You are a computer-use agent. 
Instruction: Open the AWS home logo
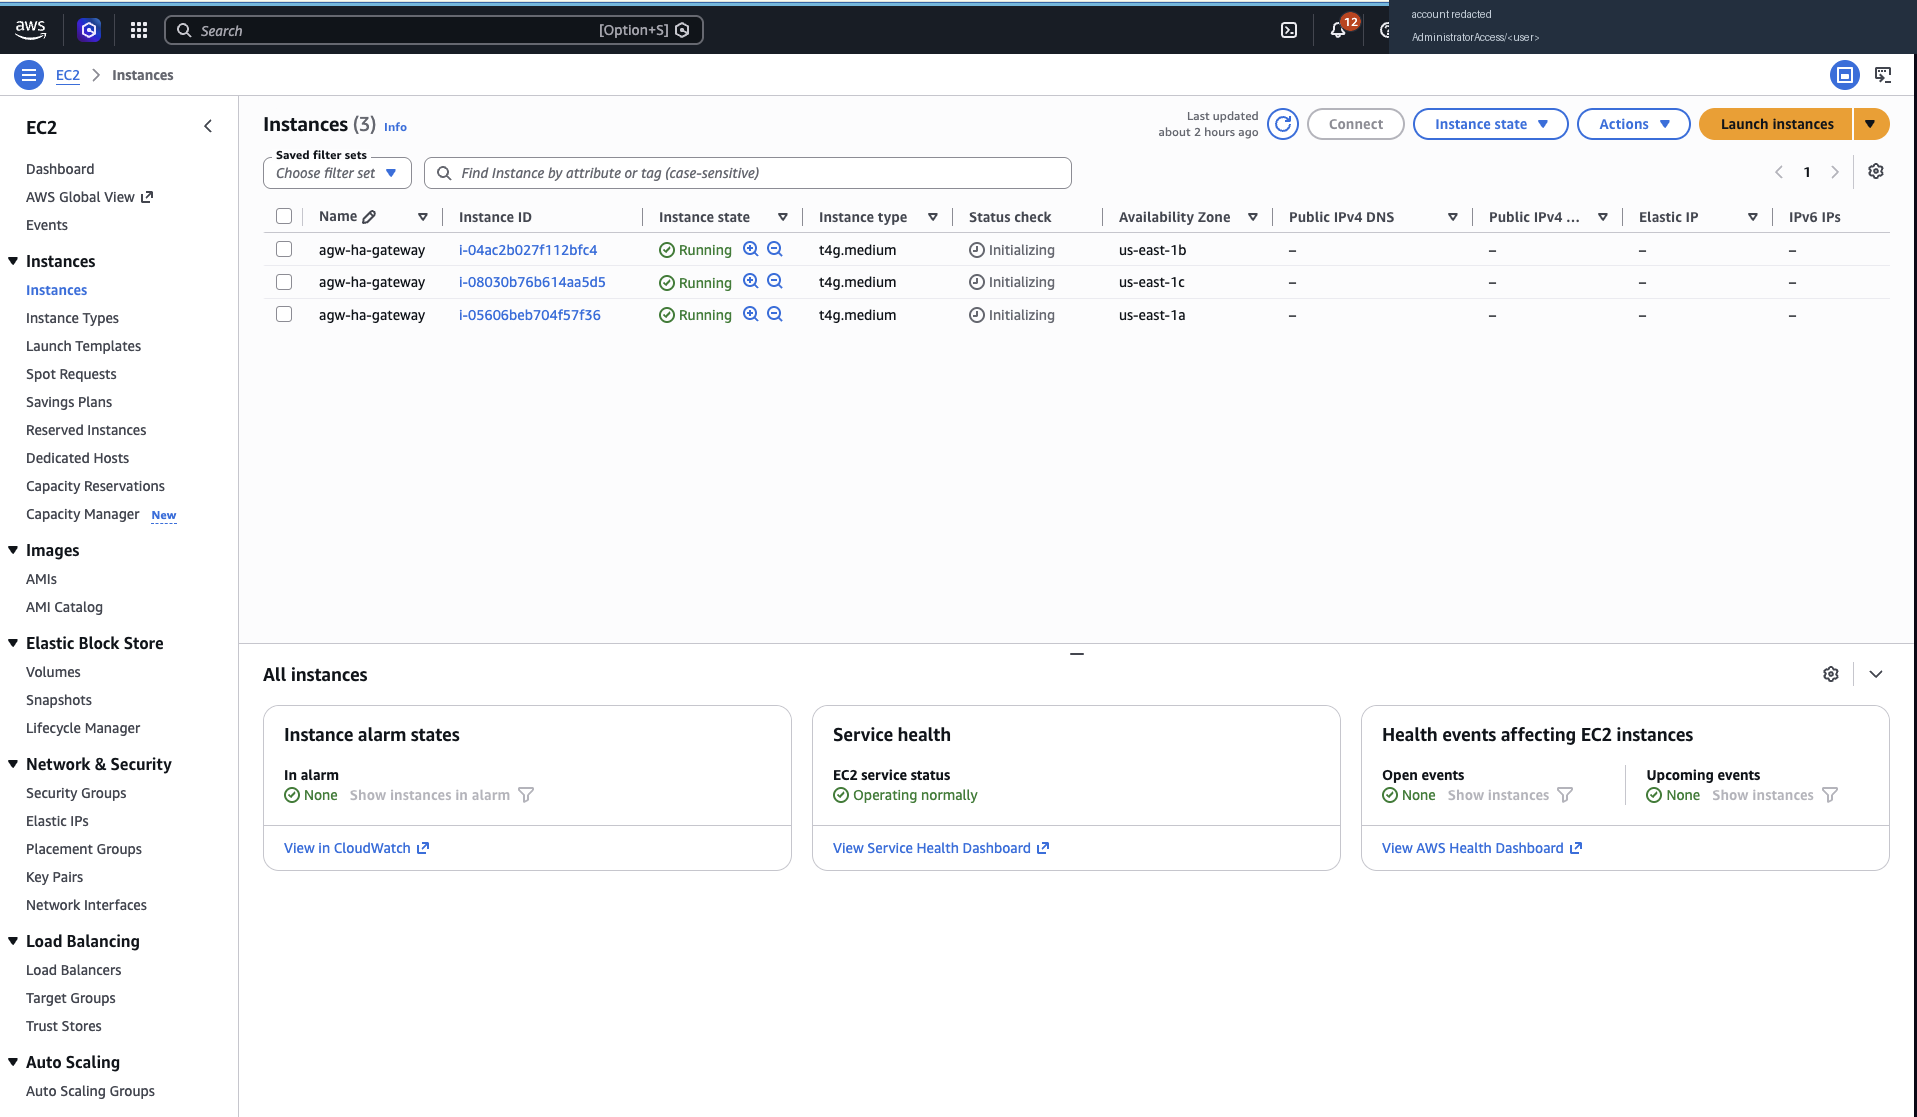coord(30,30)
